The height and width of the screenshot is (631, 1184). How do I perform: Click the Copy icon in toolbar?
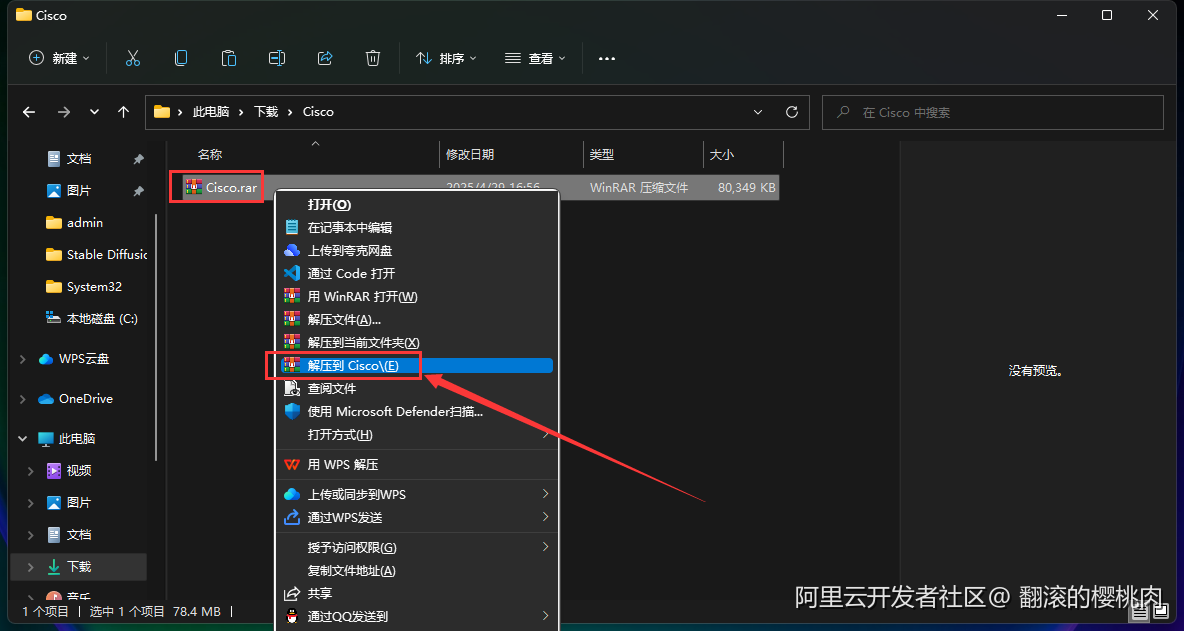point(180,58)
